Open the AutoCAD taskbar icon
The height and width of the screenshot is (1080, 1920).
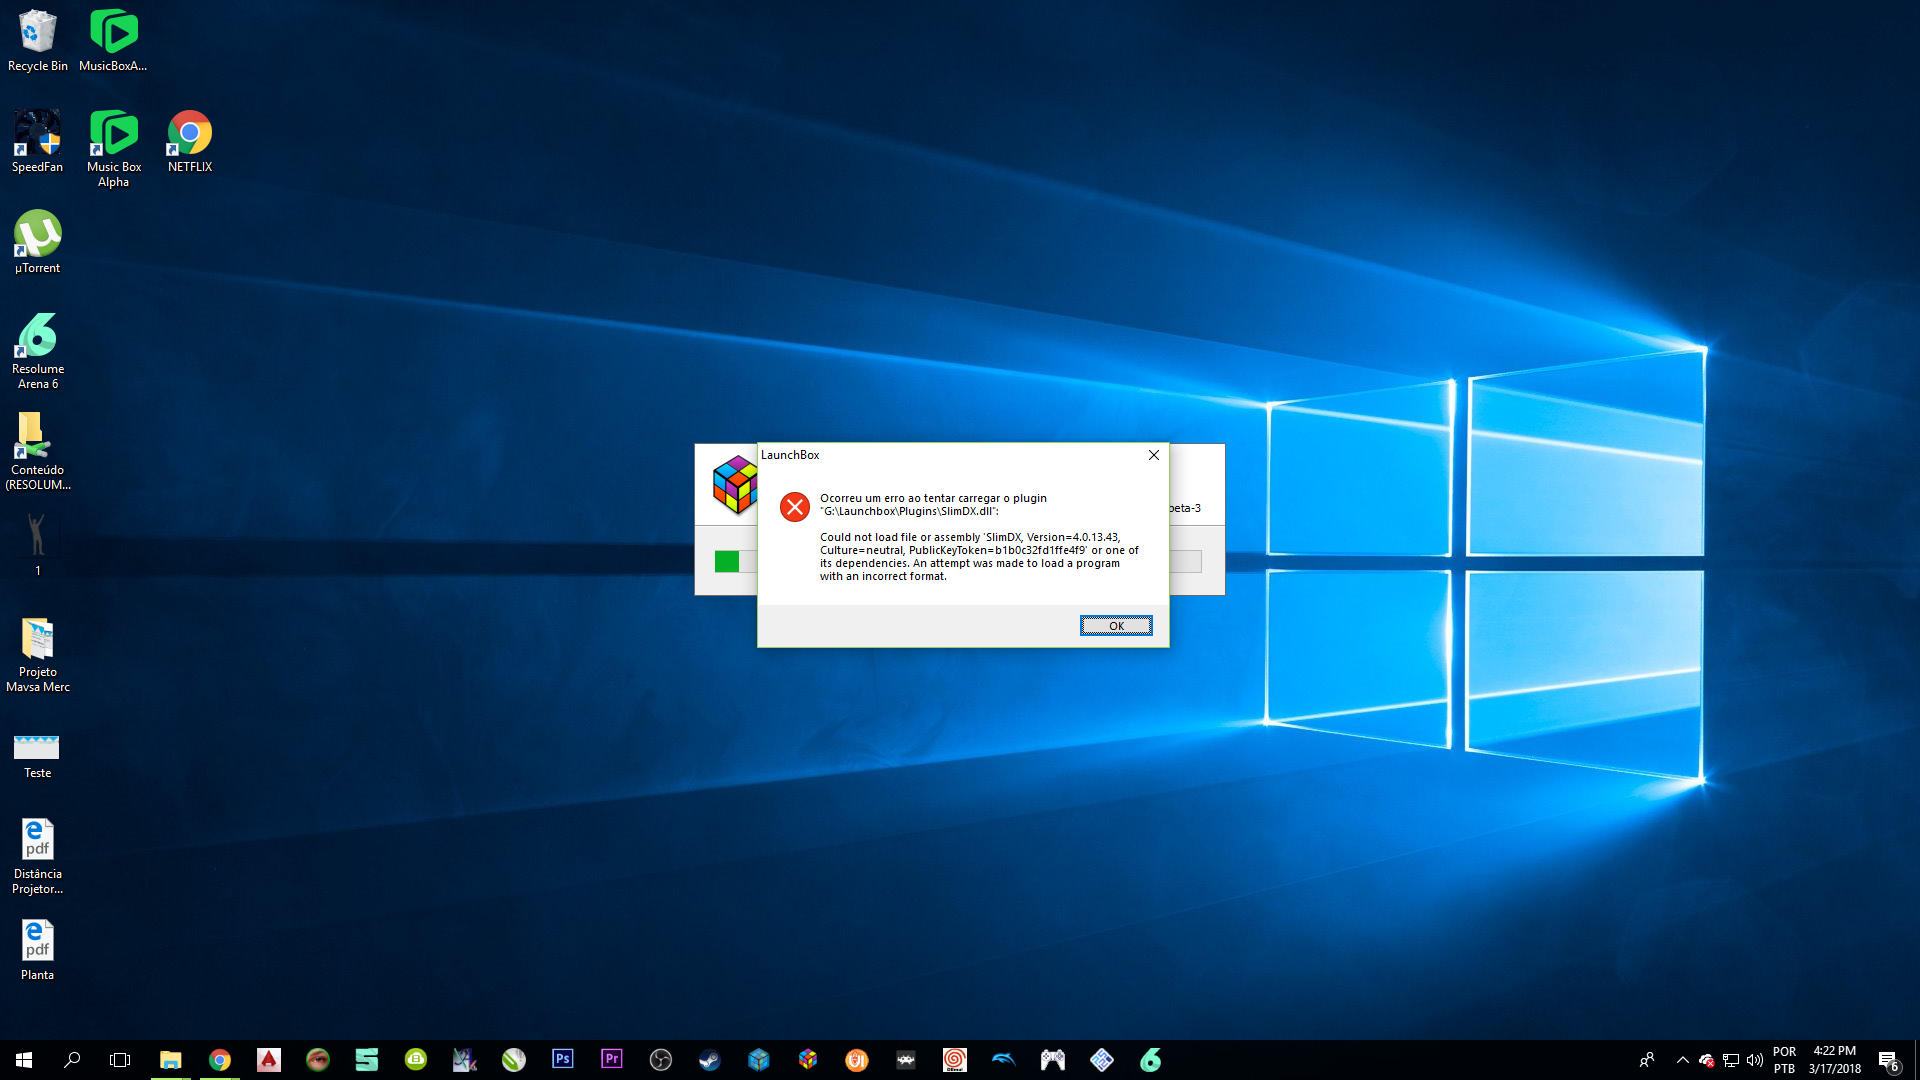(x=269, y=1059)
